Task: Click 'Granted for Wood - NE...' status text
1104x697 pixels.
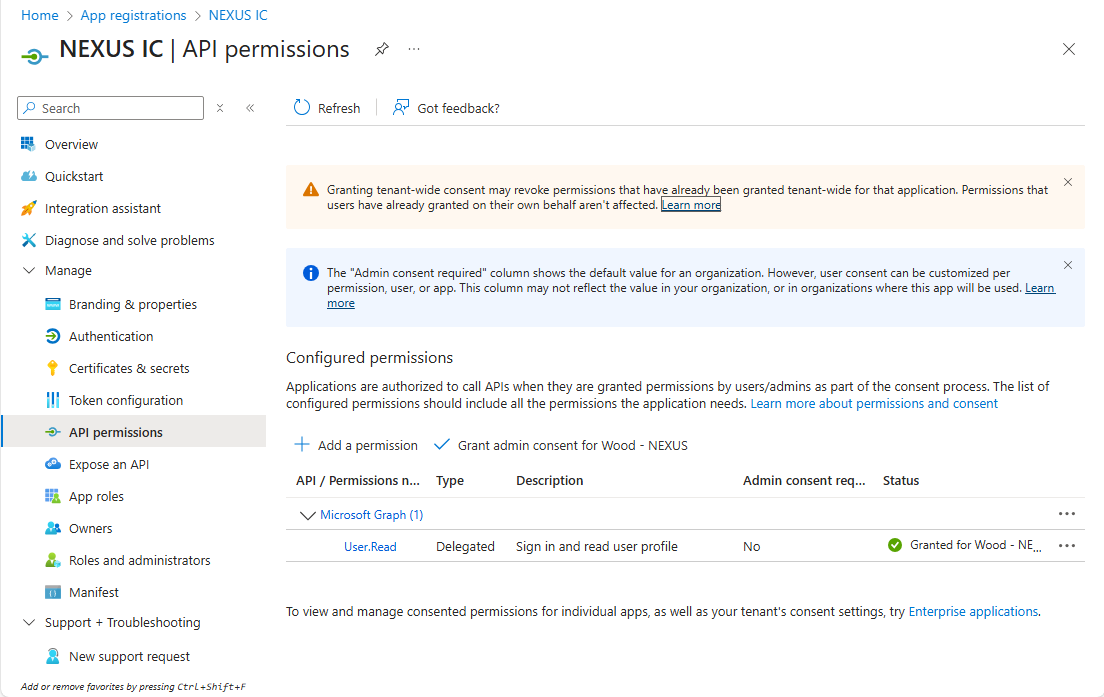Action: pyautogui.click(x=975, y=545)
